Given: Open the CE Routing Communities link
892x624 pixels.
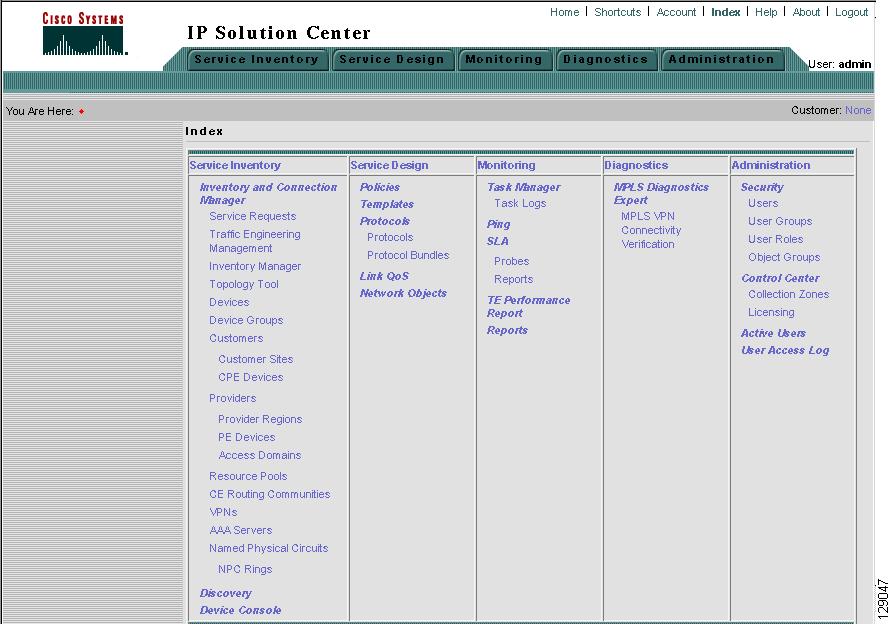Looking at the screenshot, I should pyautogui.click(x=270, y=494).
